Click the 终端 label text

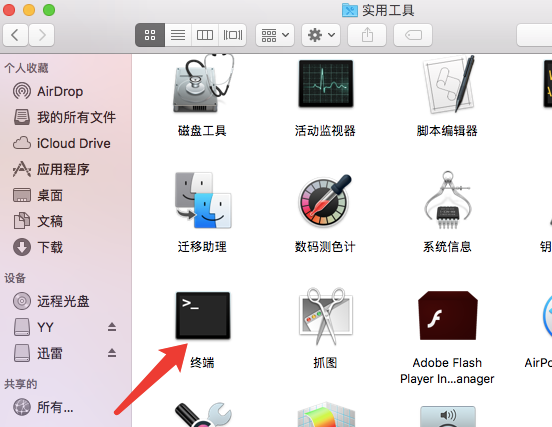pos(202,363)
